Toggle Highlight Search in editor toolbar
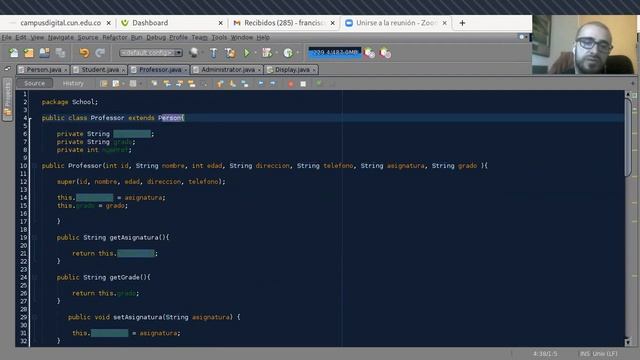The width and height of the screenshot is (640, 360). [191, 83]
